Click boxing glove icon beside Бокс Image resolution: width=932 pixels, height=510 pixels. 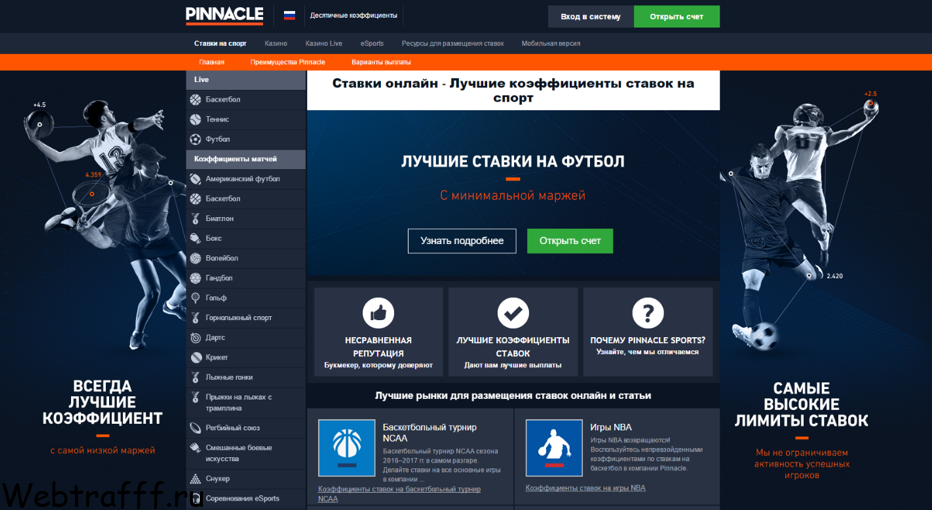pos(196,238)
